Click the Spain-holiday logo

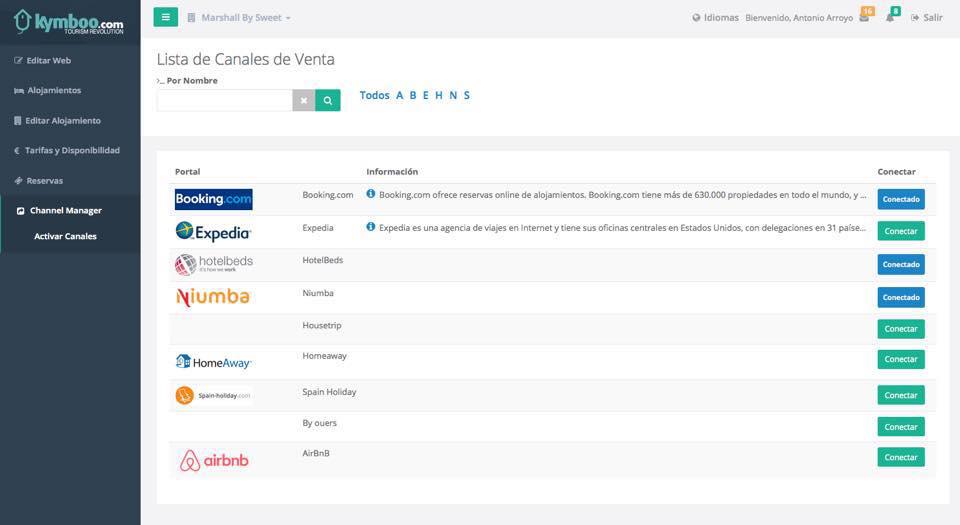(x=212, y=395)
